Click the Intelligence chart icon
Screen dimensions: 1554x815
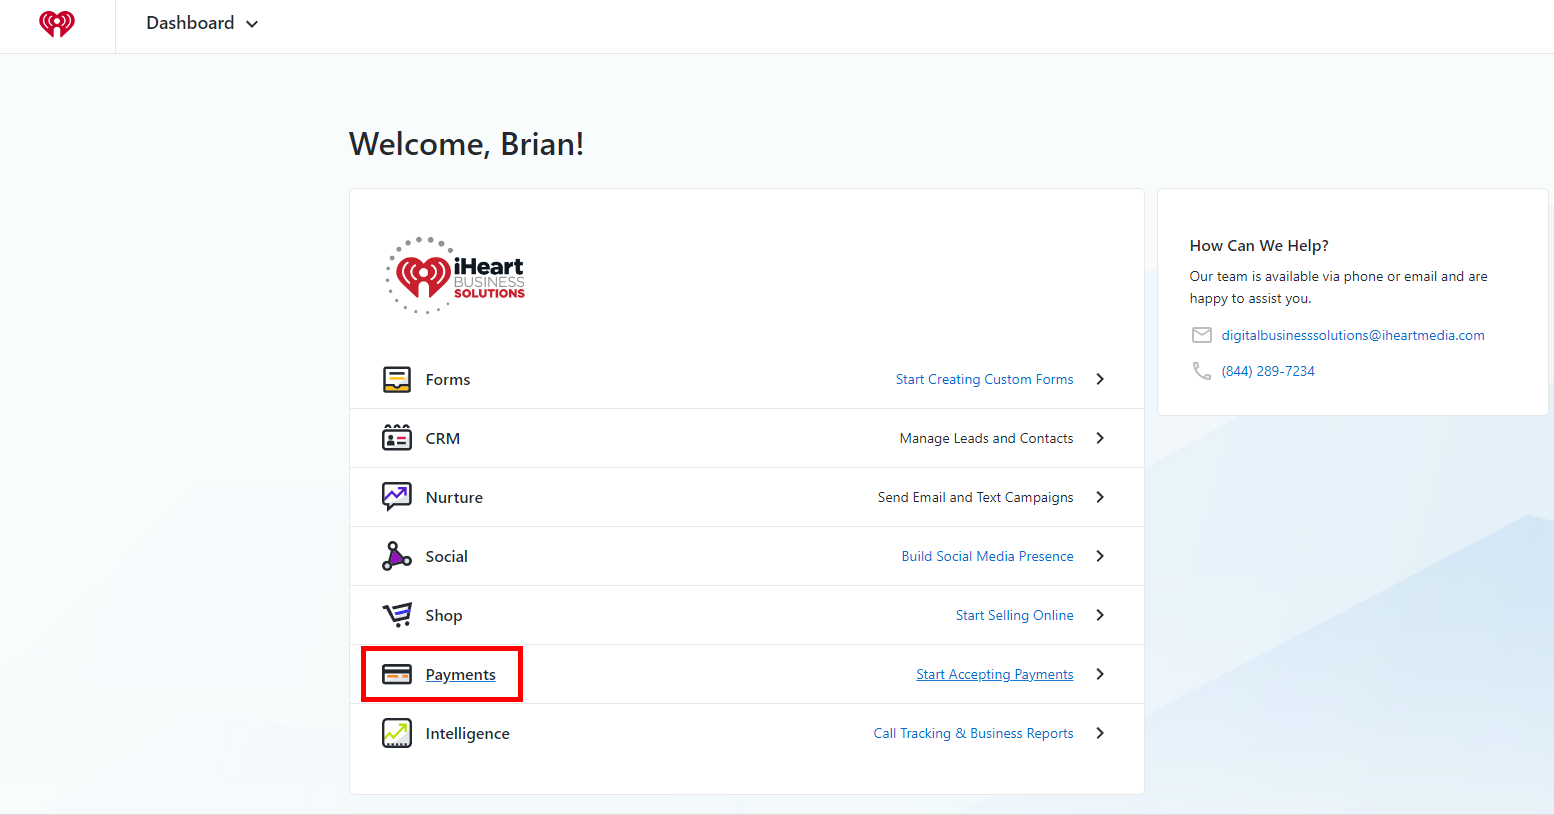click(x=397, y=733)
